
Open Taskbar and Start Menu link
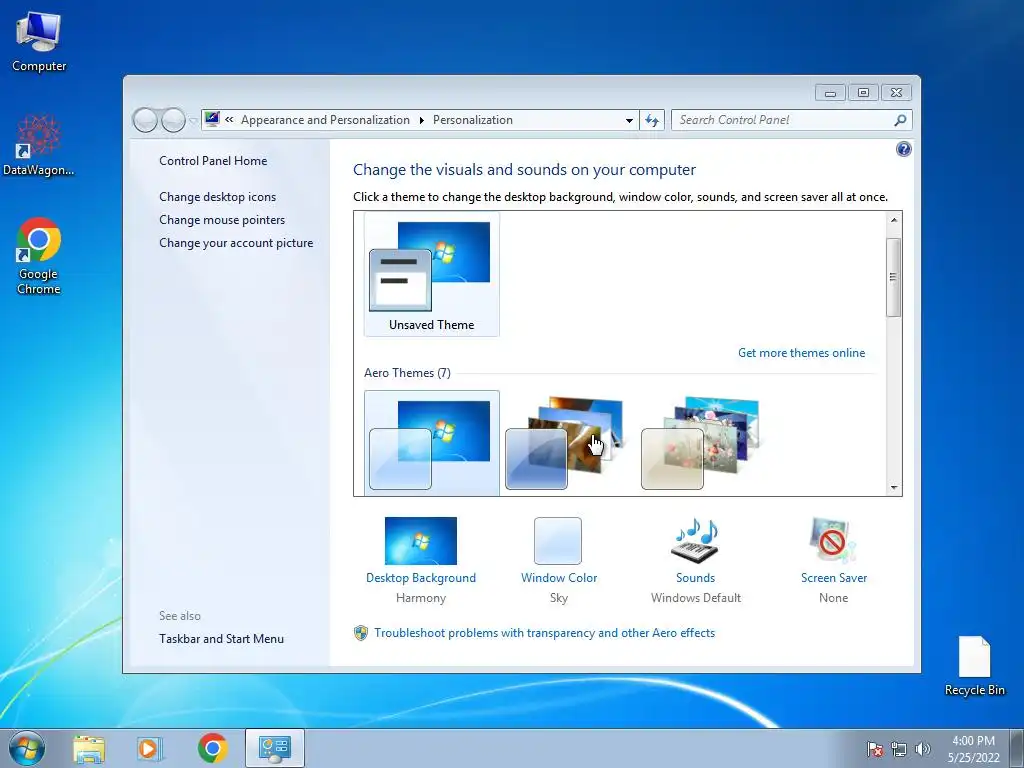click(221, 639)
